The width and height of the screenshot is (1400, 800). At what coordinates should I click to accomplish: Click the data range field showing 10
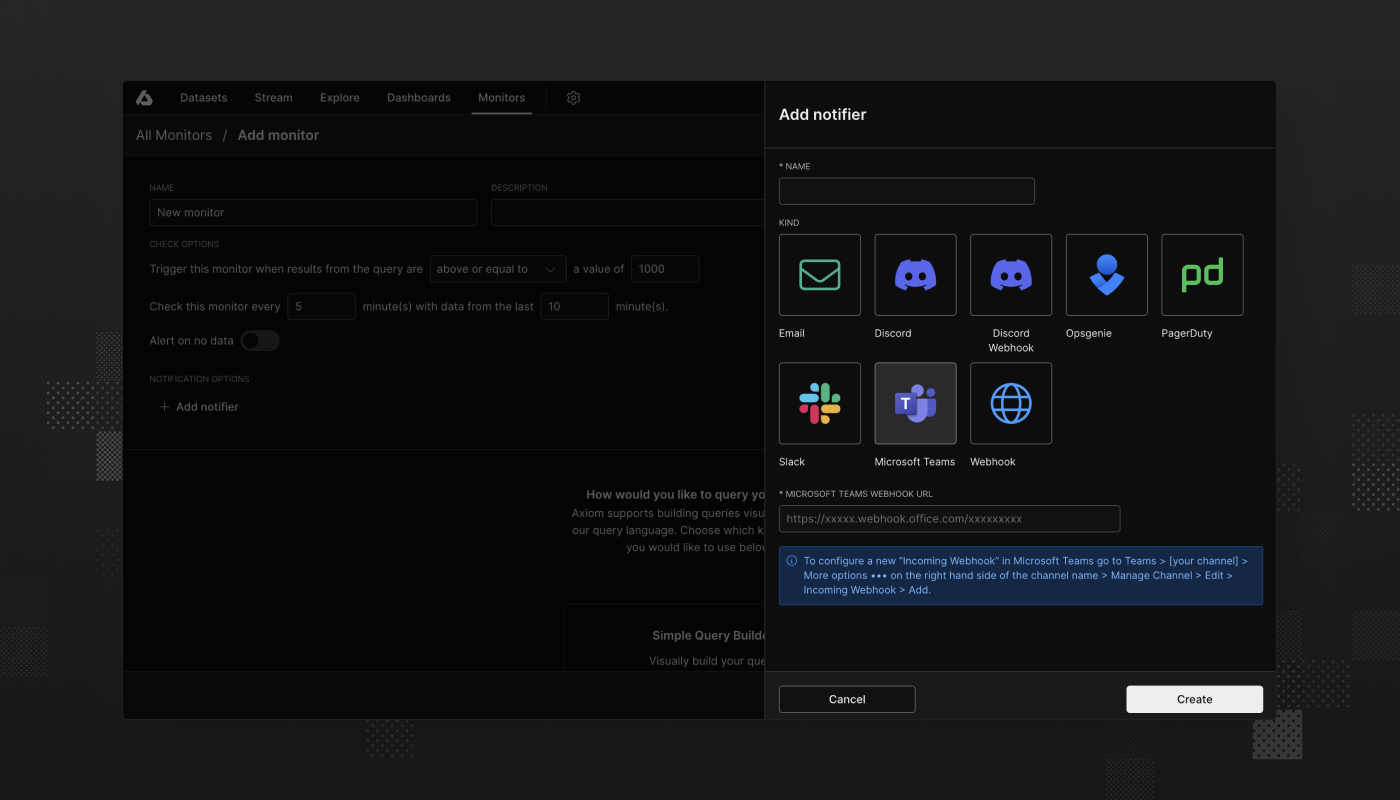pyautogui.click(x=575, y=306)
